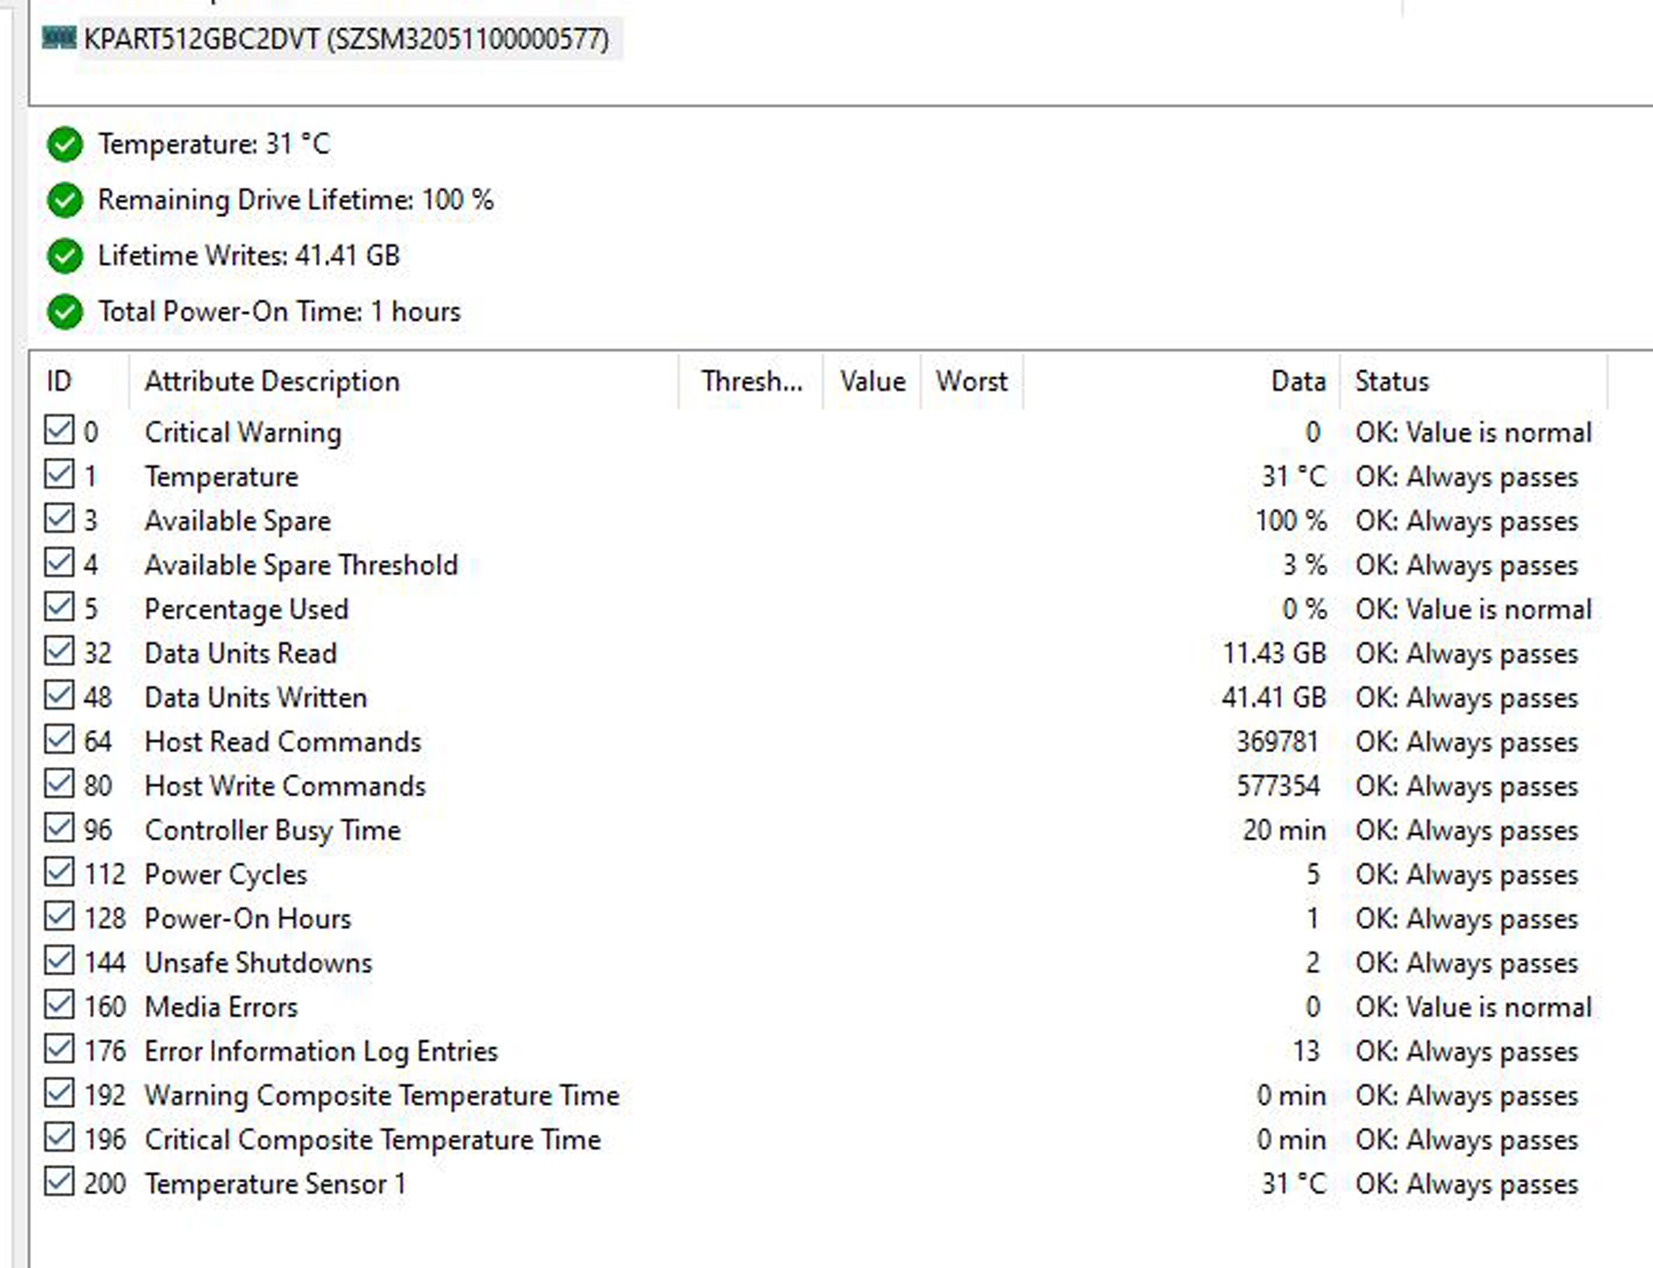1653x1268 pixels.
Task: Uncheck the Media Errors checkbox
Action: [x=59, y=1005]
